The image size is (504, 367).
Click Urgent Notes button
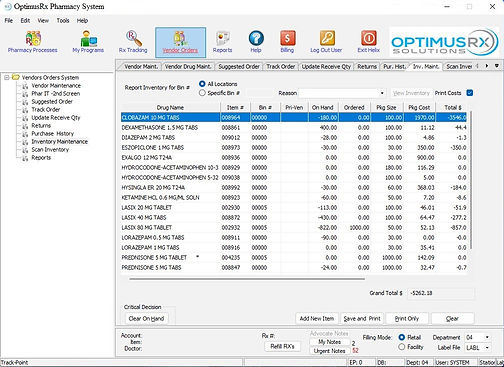tap(329, 351)
